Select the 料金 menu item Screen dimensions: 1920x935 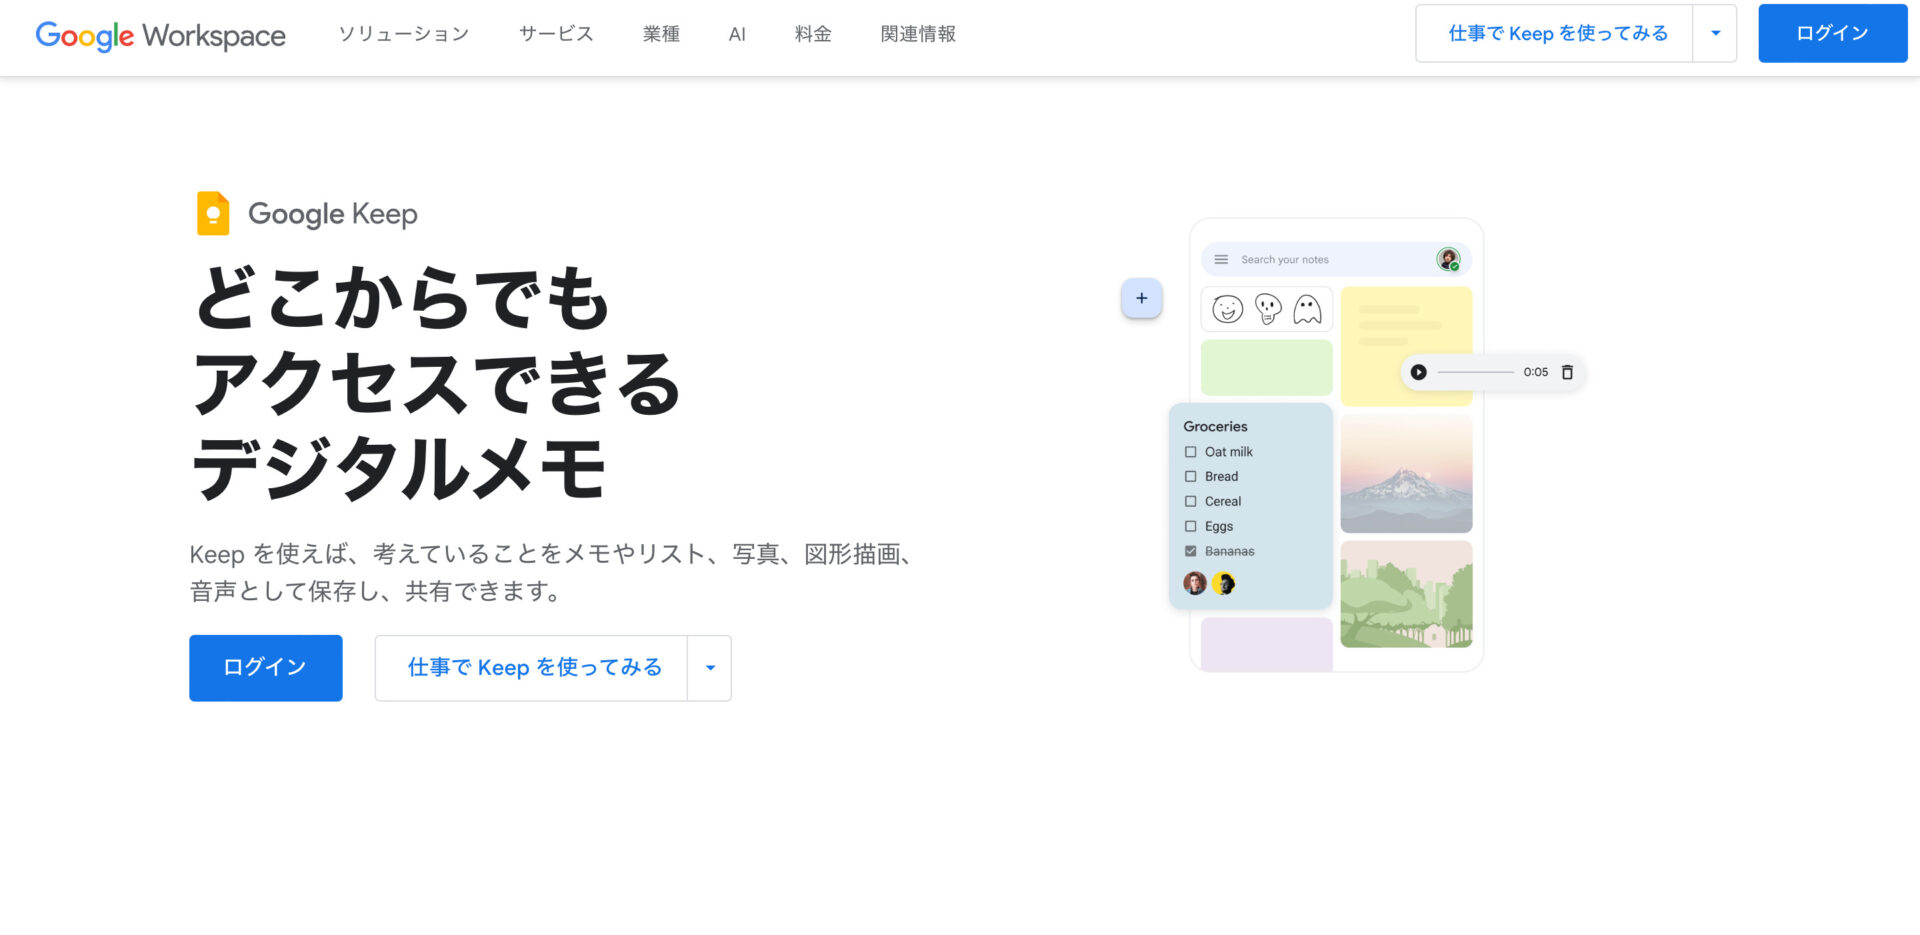click(x=812, y=34)
